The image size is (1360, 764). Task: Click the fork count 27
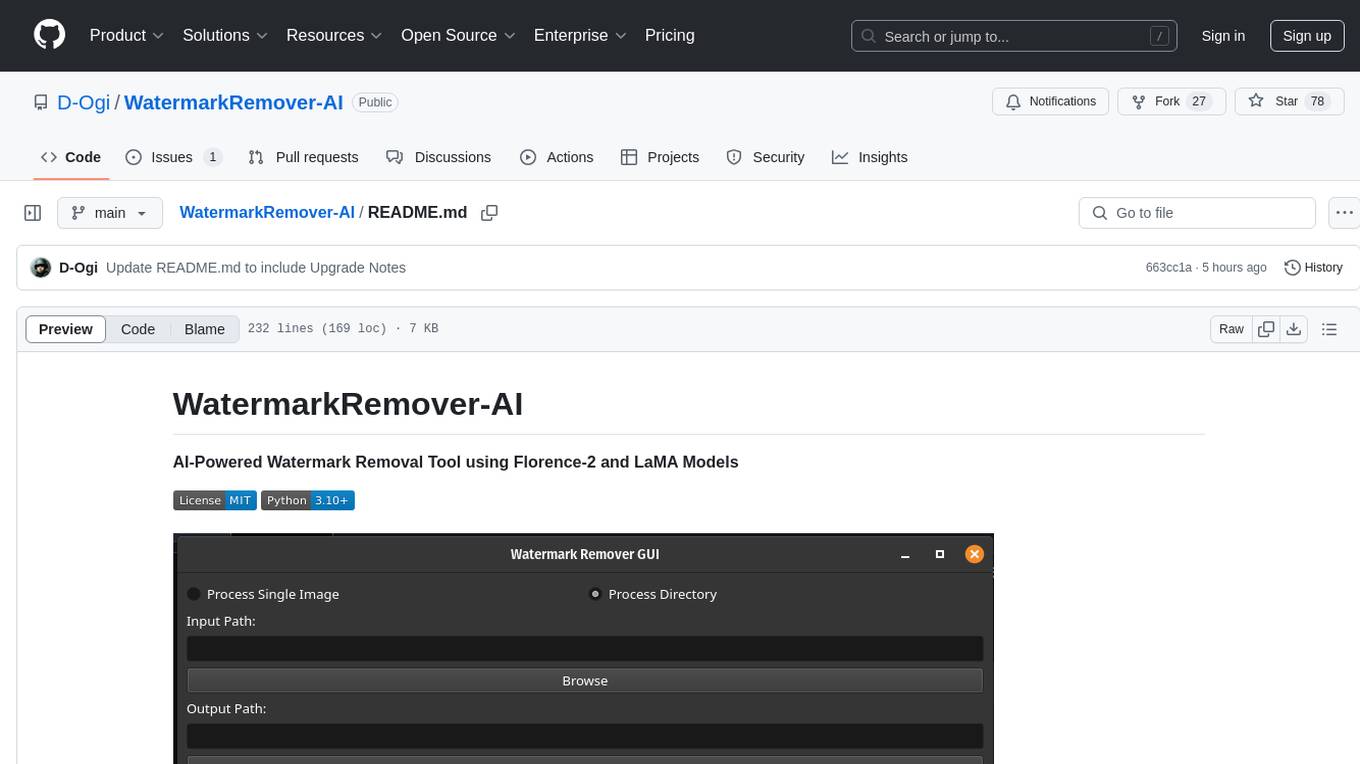click(1200, 101)
